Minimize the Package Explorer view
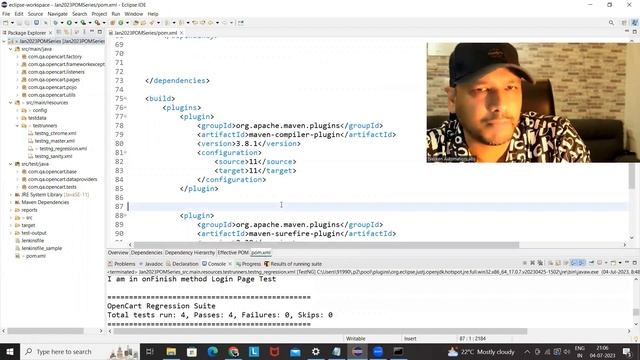Image resolution: width=640 pixels, height=360 pixels. click(92, 32)
